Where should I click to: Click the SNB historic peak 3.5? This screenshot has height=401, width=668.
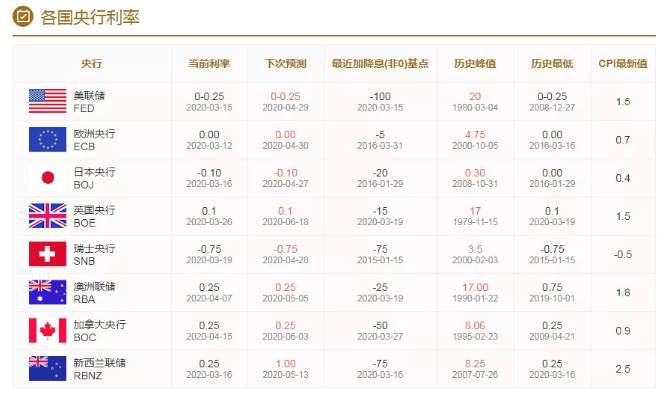coord(475,249)
